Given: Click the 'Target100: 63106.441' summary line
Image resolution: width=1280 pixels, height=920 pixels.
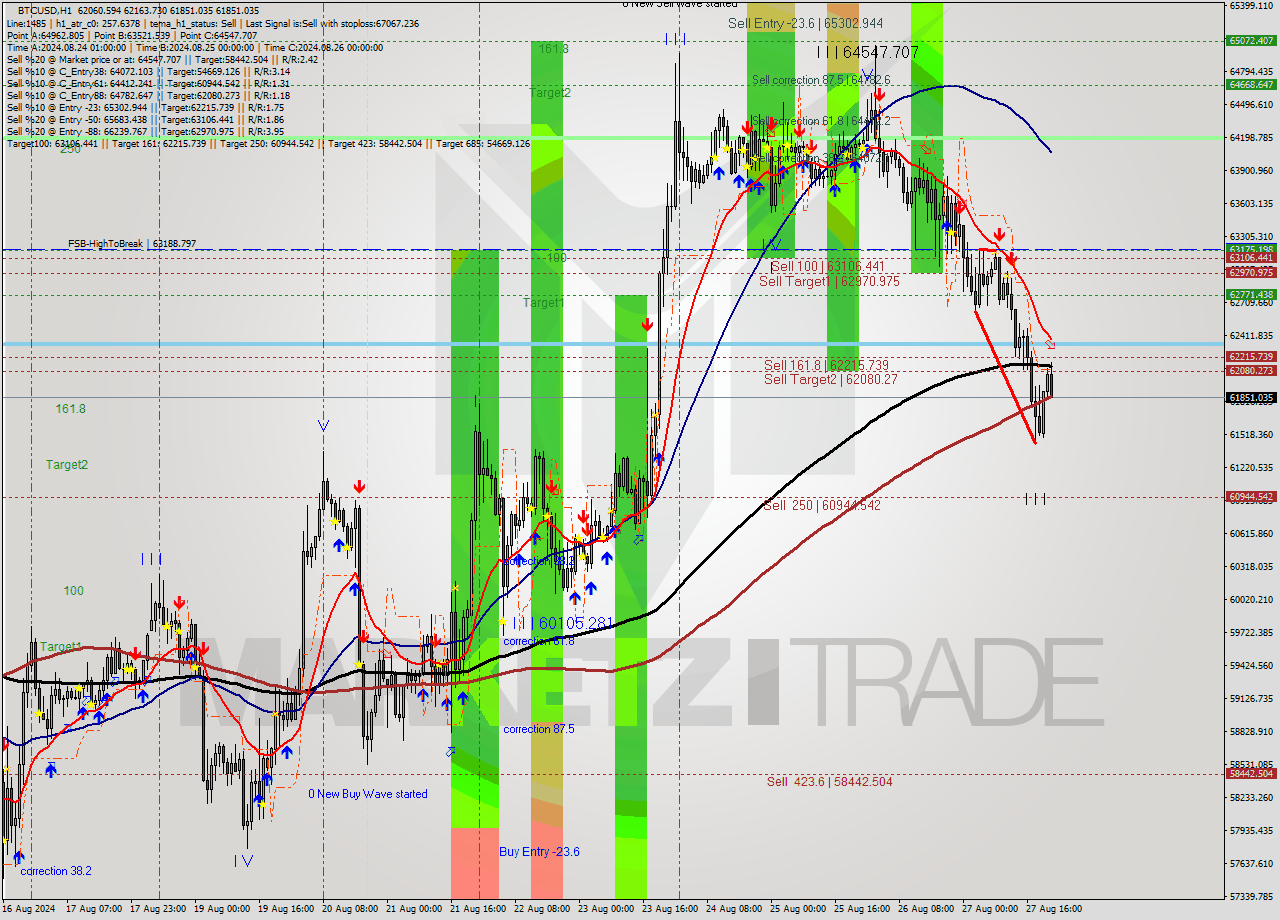Looking at the screenshot, I should click(268, 143).
